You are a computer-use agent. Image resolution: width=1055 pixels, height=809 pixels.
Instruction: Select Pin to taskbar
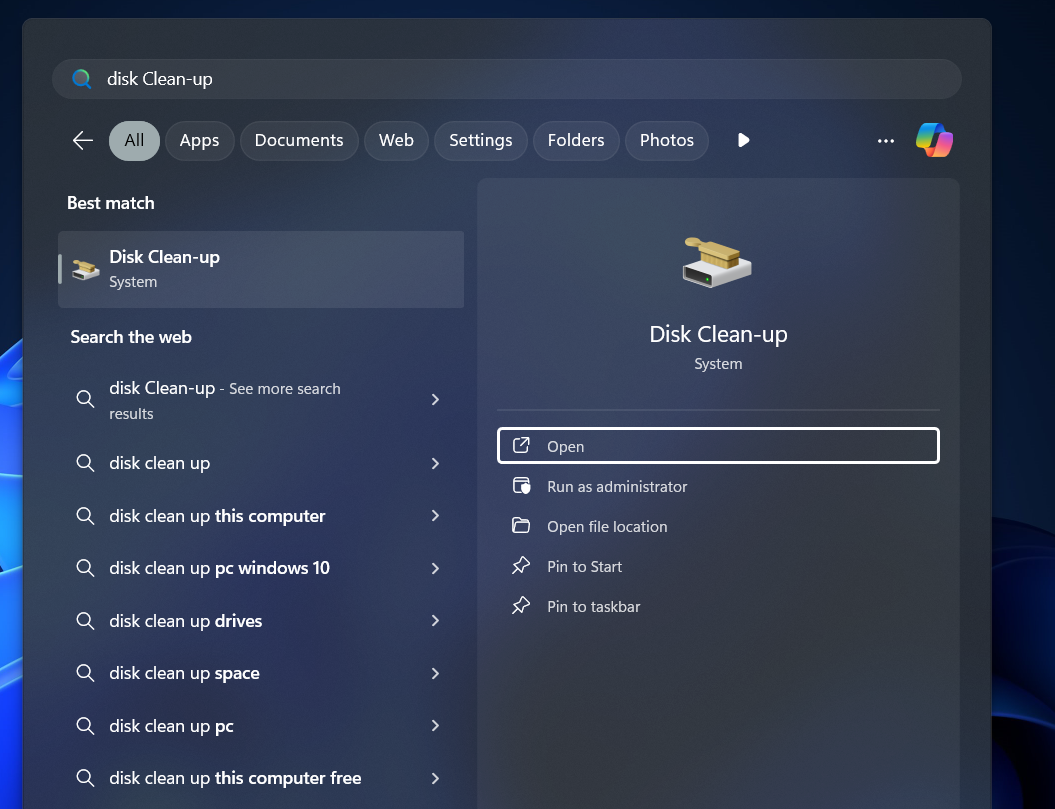point(718,606)
